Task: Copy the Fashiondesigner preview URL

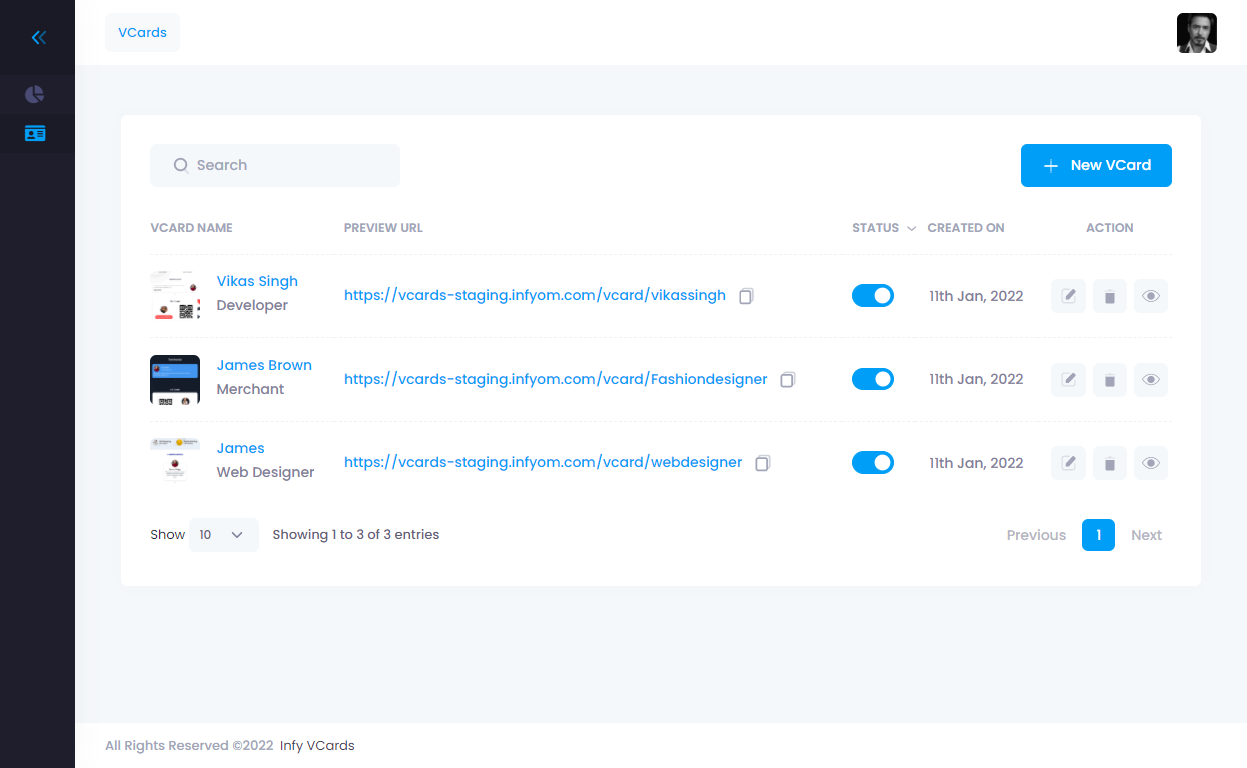Action: click(787, 380)
